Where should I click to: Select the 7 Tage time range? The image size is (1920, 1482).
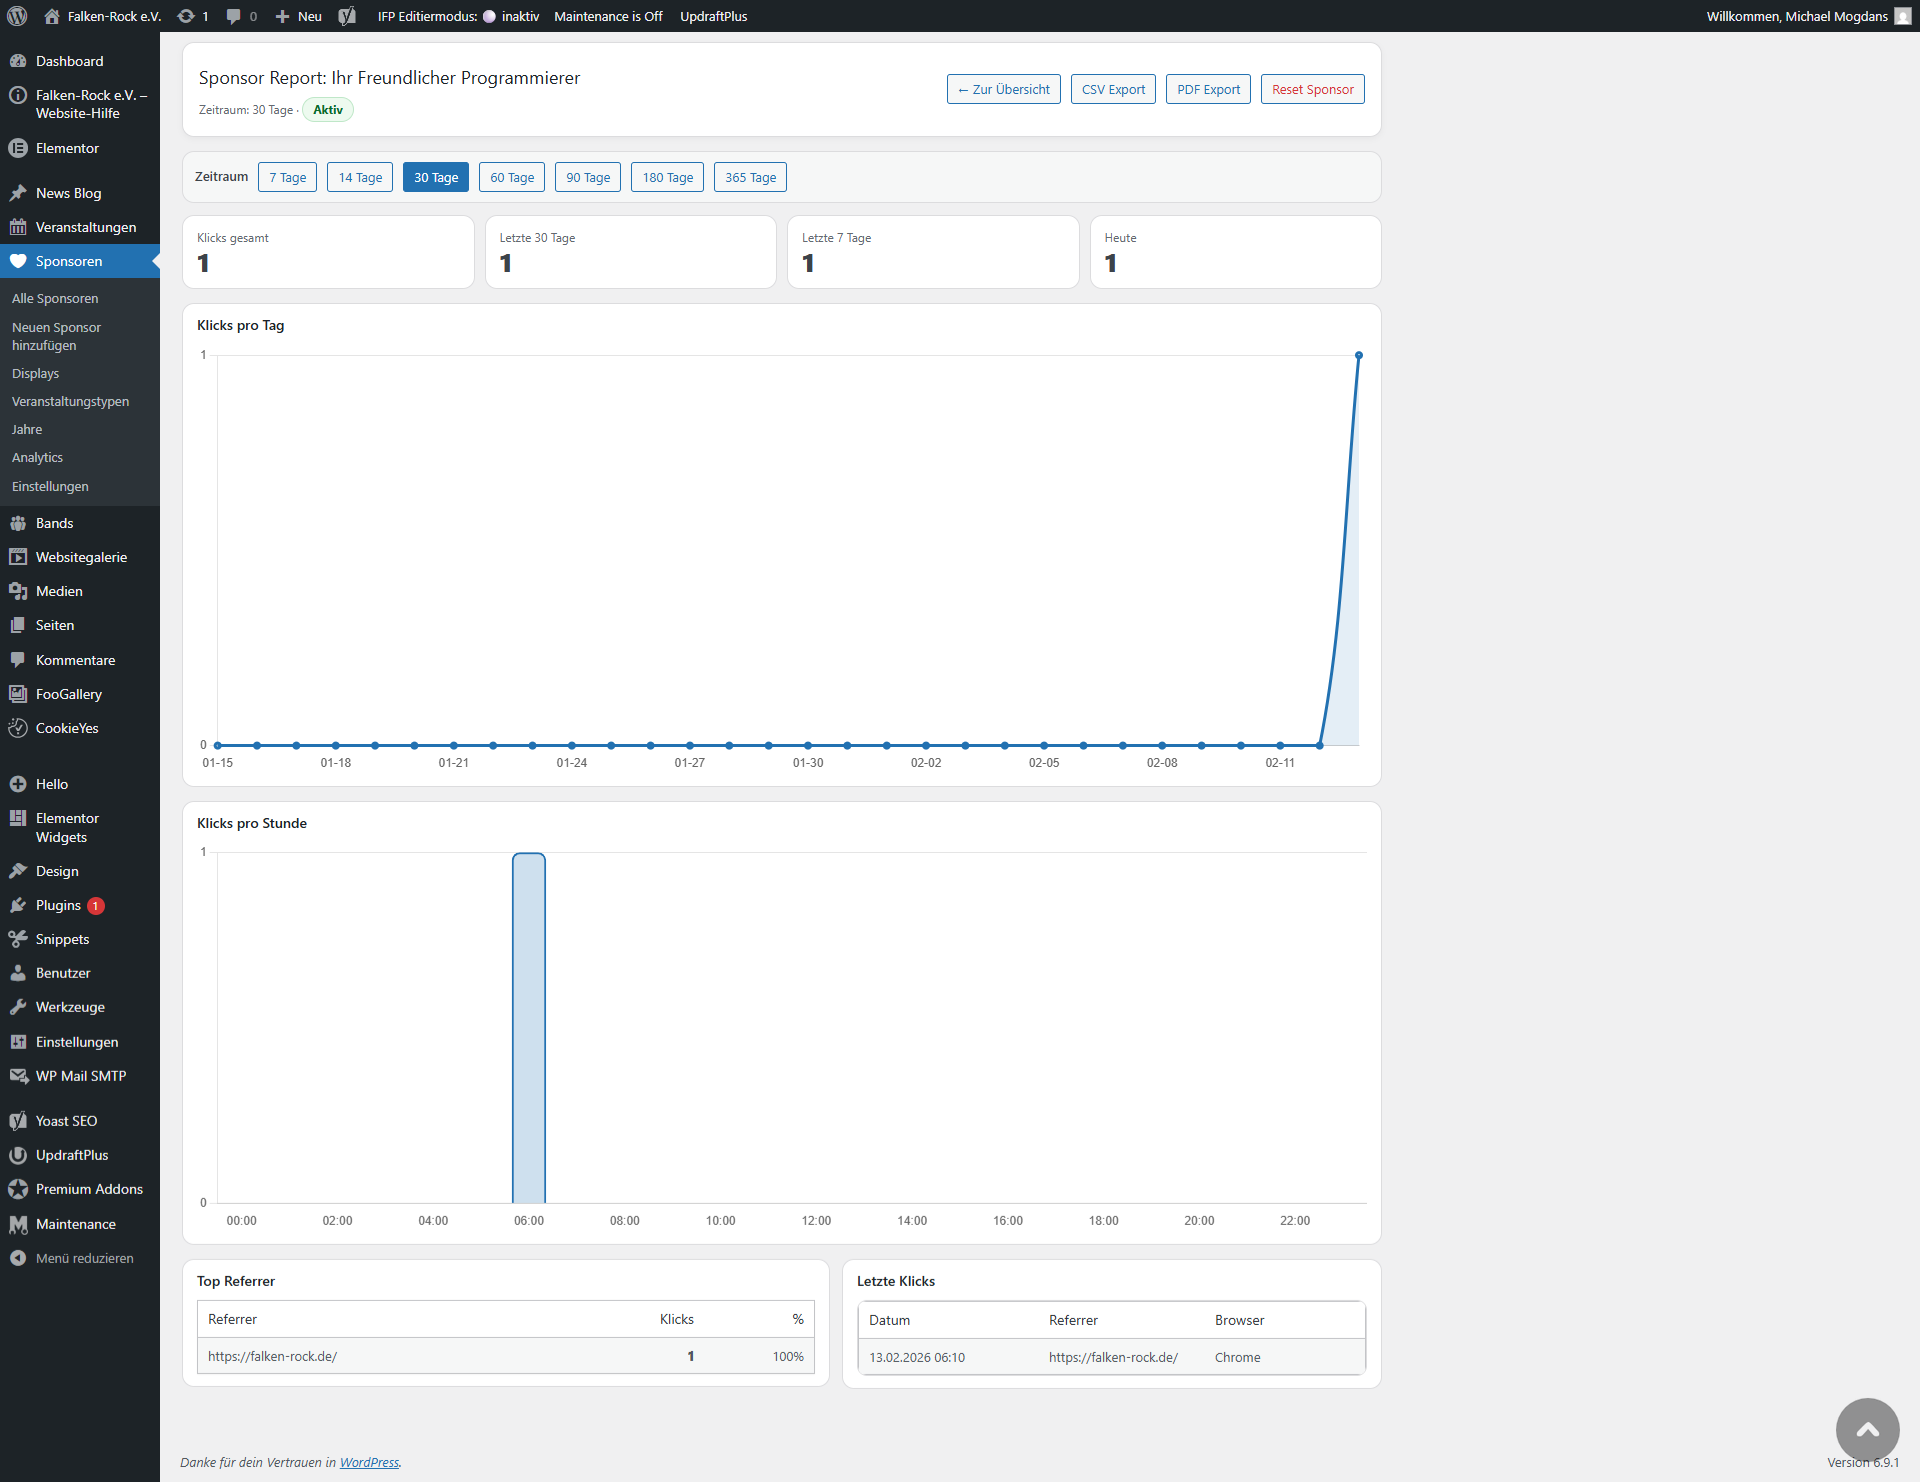pyautogui.click(x=287, y=177)
